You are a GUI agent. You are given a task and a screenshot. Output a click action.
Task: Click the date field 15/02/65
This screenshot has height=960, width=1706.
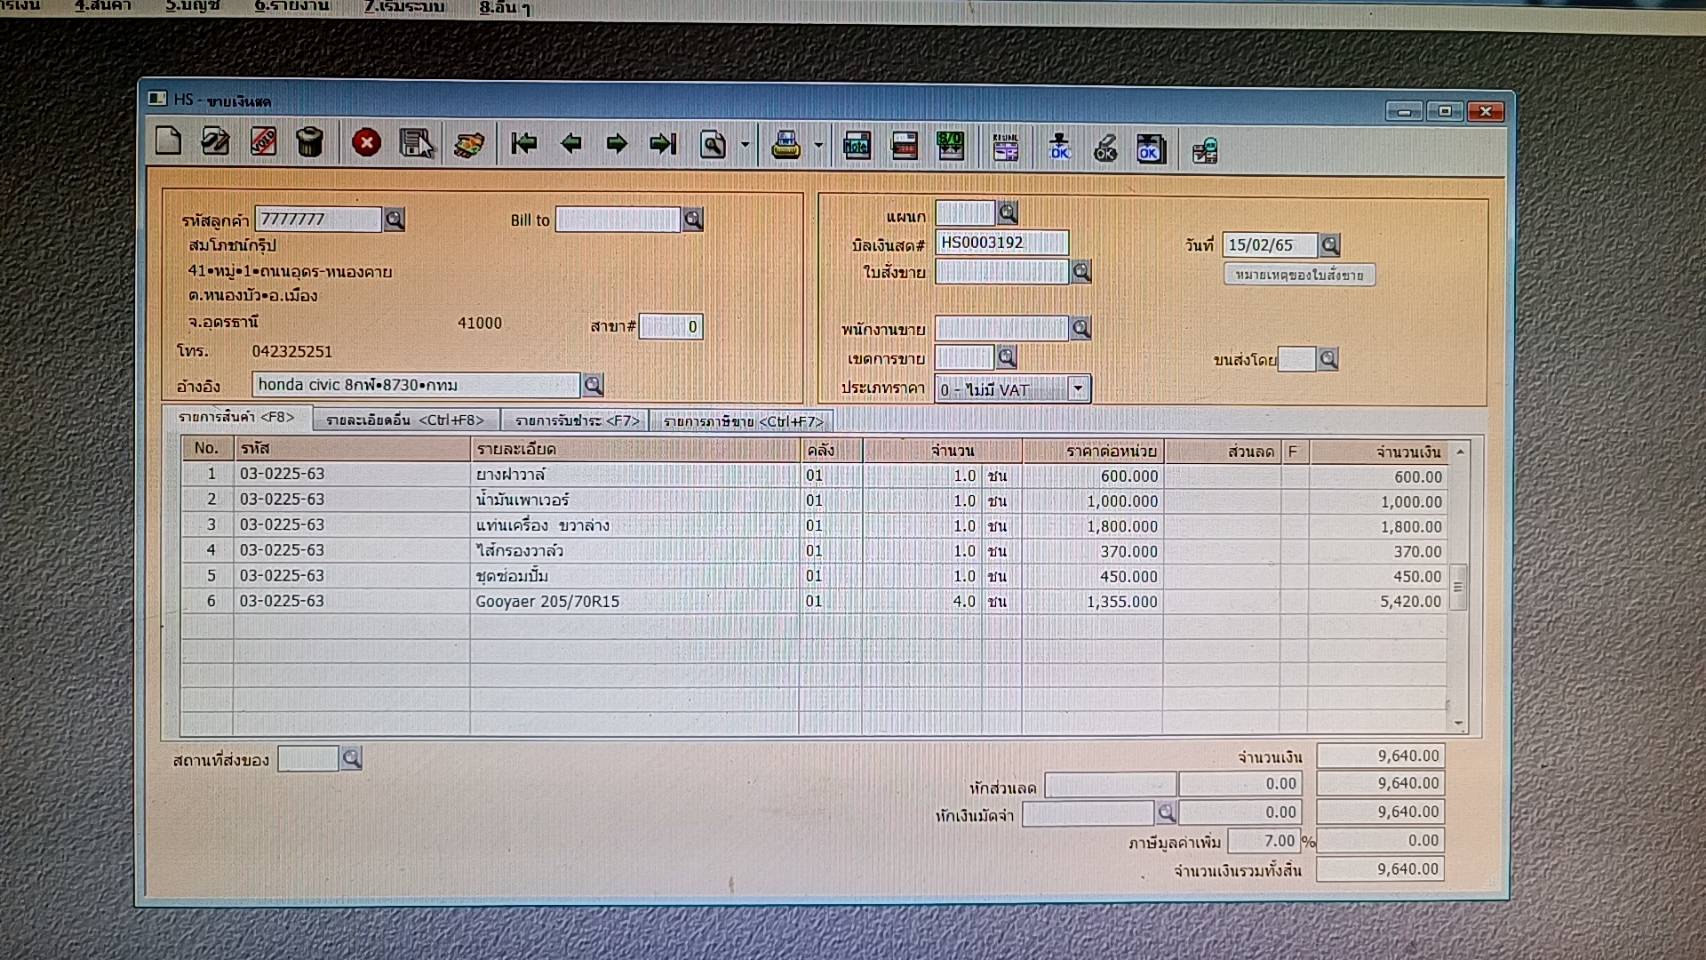[x=1270, y=245]
